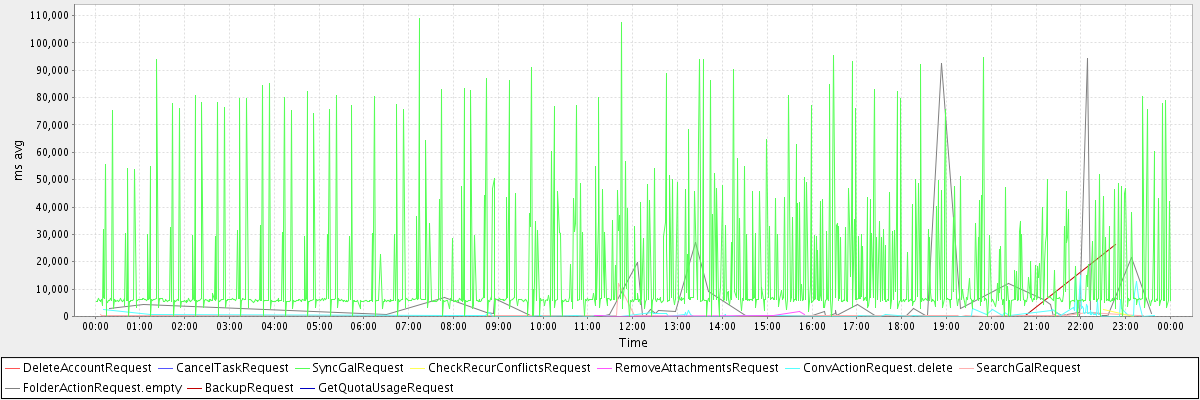This screenshot has width=1200, height=400.
Task: Select CheckRecurConflictsRequest in the legend
Action: point(509,368)
